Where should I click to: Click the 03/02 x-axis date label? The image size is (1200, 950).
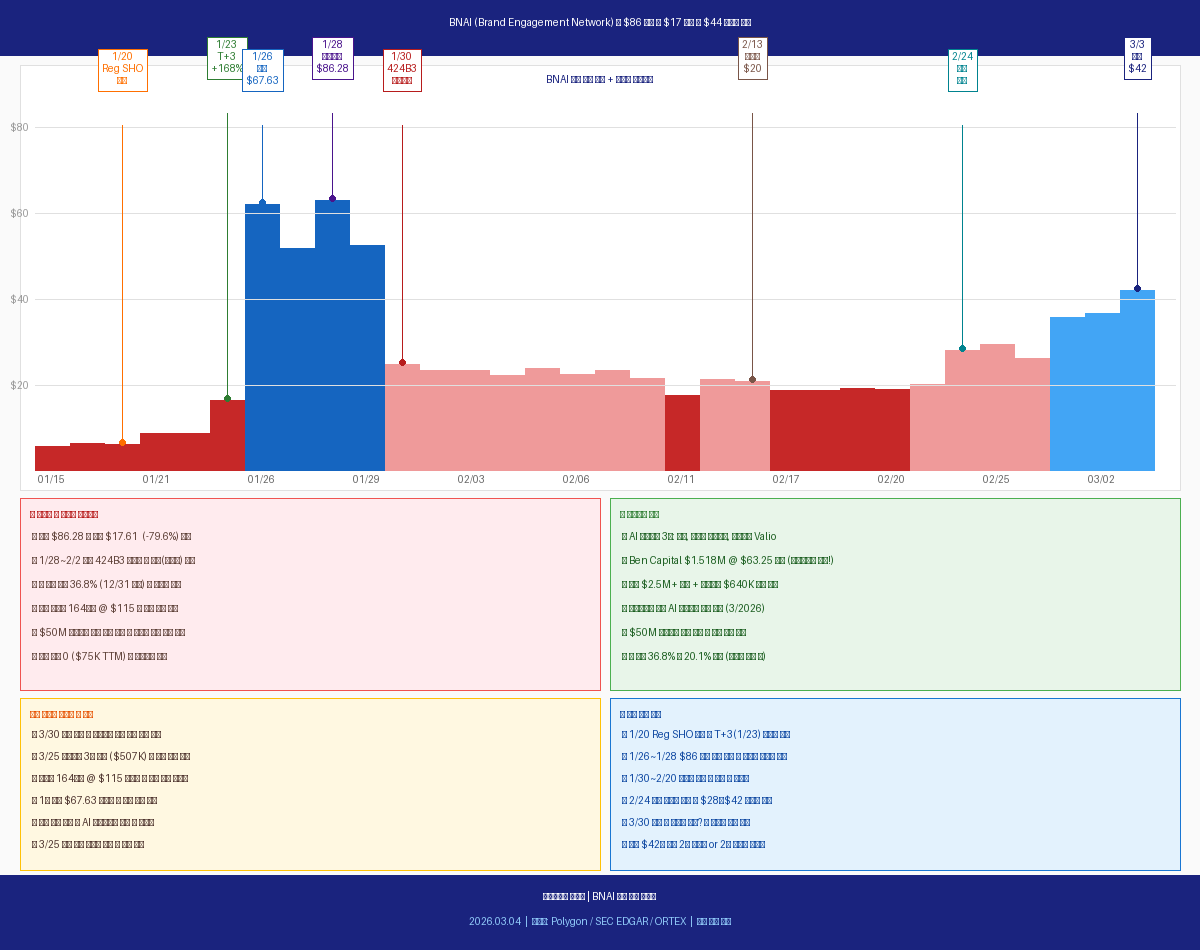(1101, 479)
